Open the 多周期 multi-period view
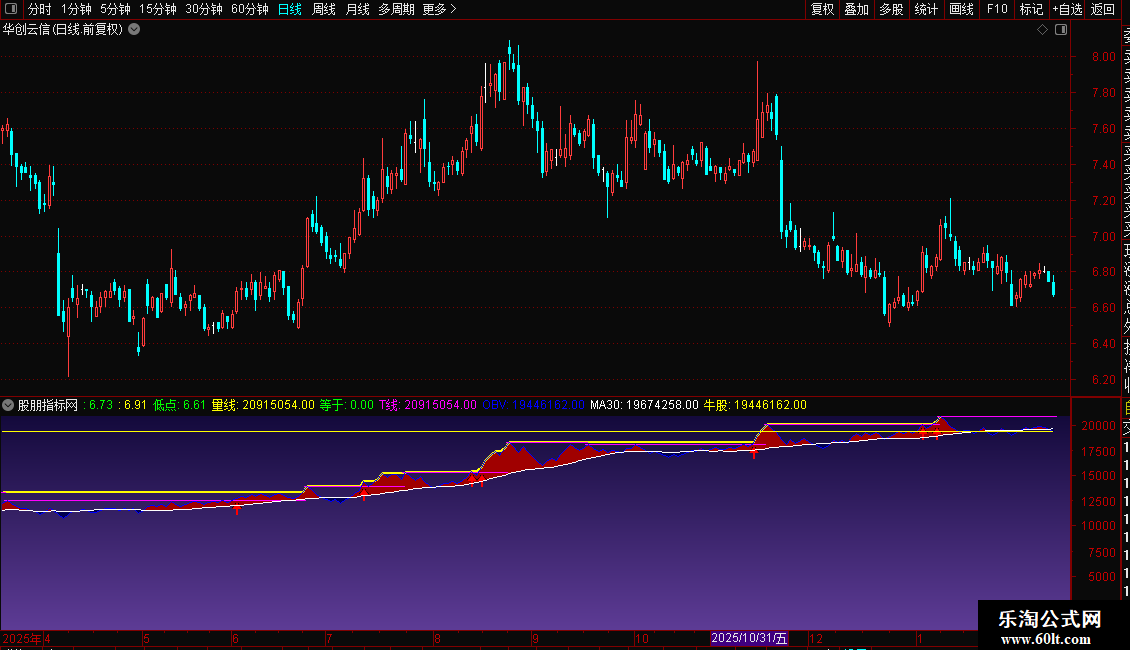The width and height of the screenshot is (1130, 650). tap(396, 9)
